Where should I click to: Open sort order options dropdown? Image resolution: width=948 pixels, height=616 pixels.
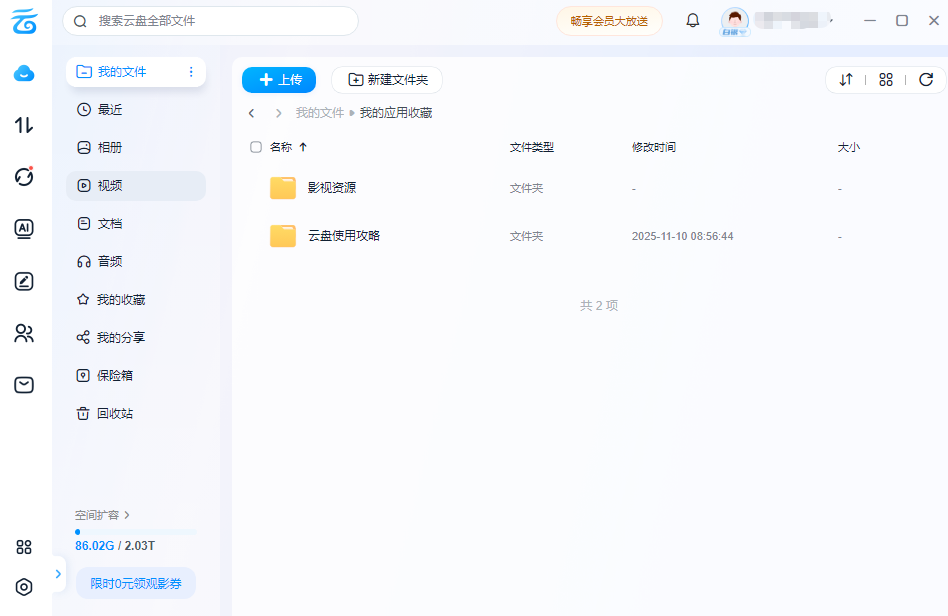846,80
